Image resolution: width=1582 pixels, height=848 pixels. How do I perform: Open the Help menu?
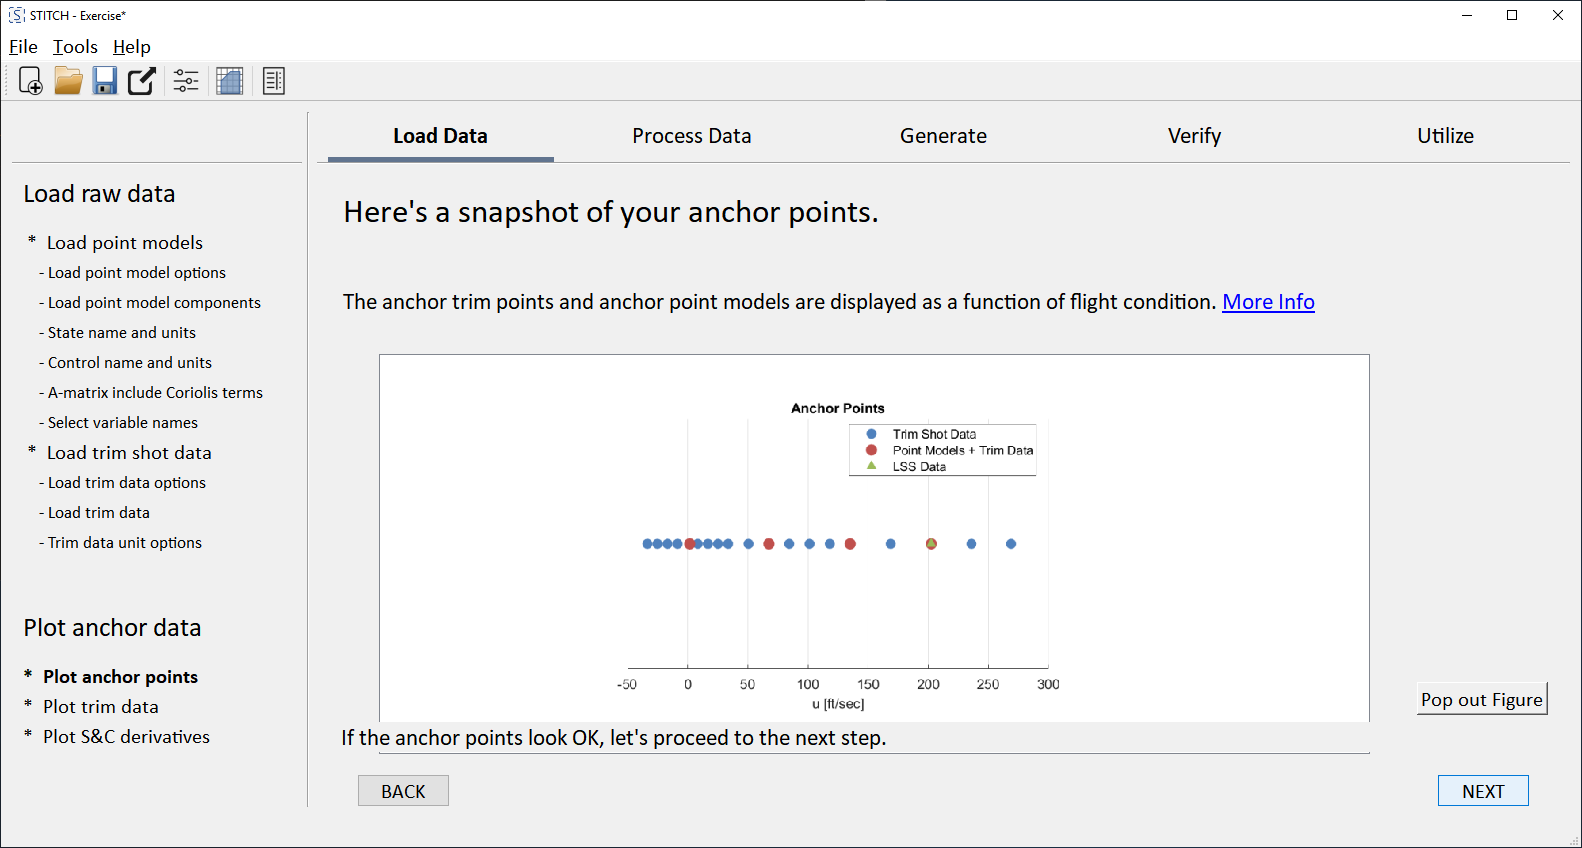[131, 47]
